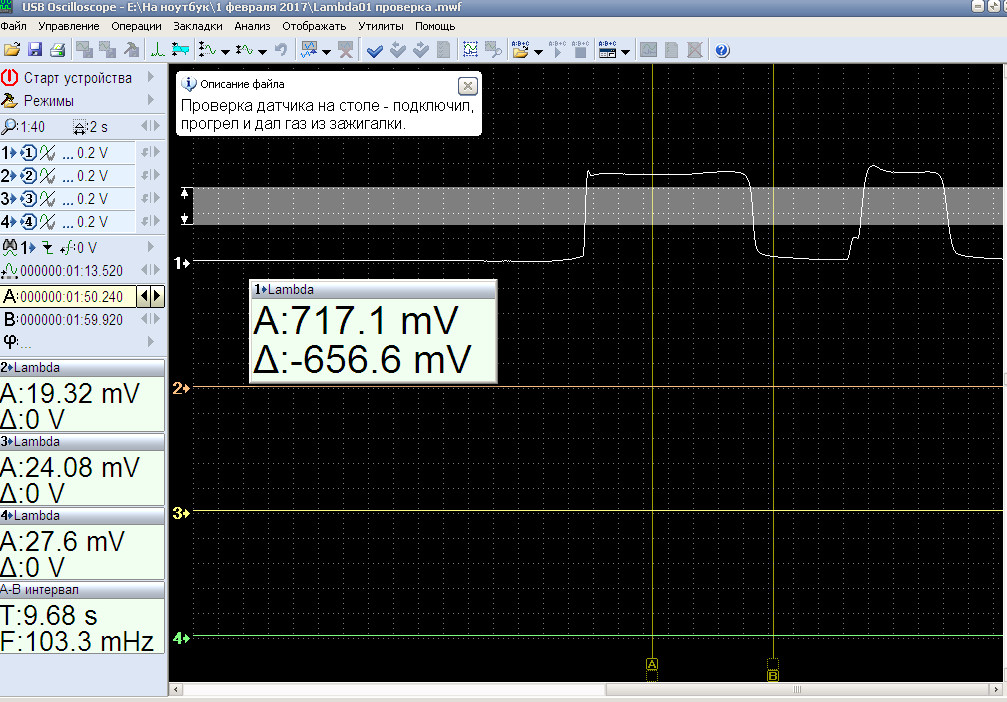Toggle channel 1 enable circle icon
The image size is (1007, 702).
28,153
